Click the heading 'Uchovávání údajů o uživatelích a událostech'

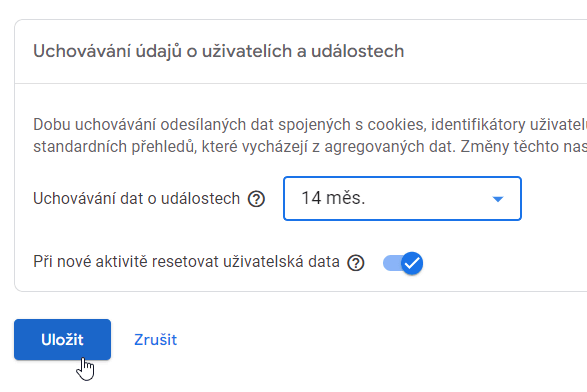tap(219, 51)
